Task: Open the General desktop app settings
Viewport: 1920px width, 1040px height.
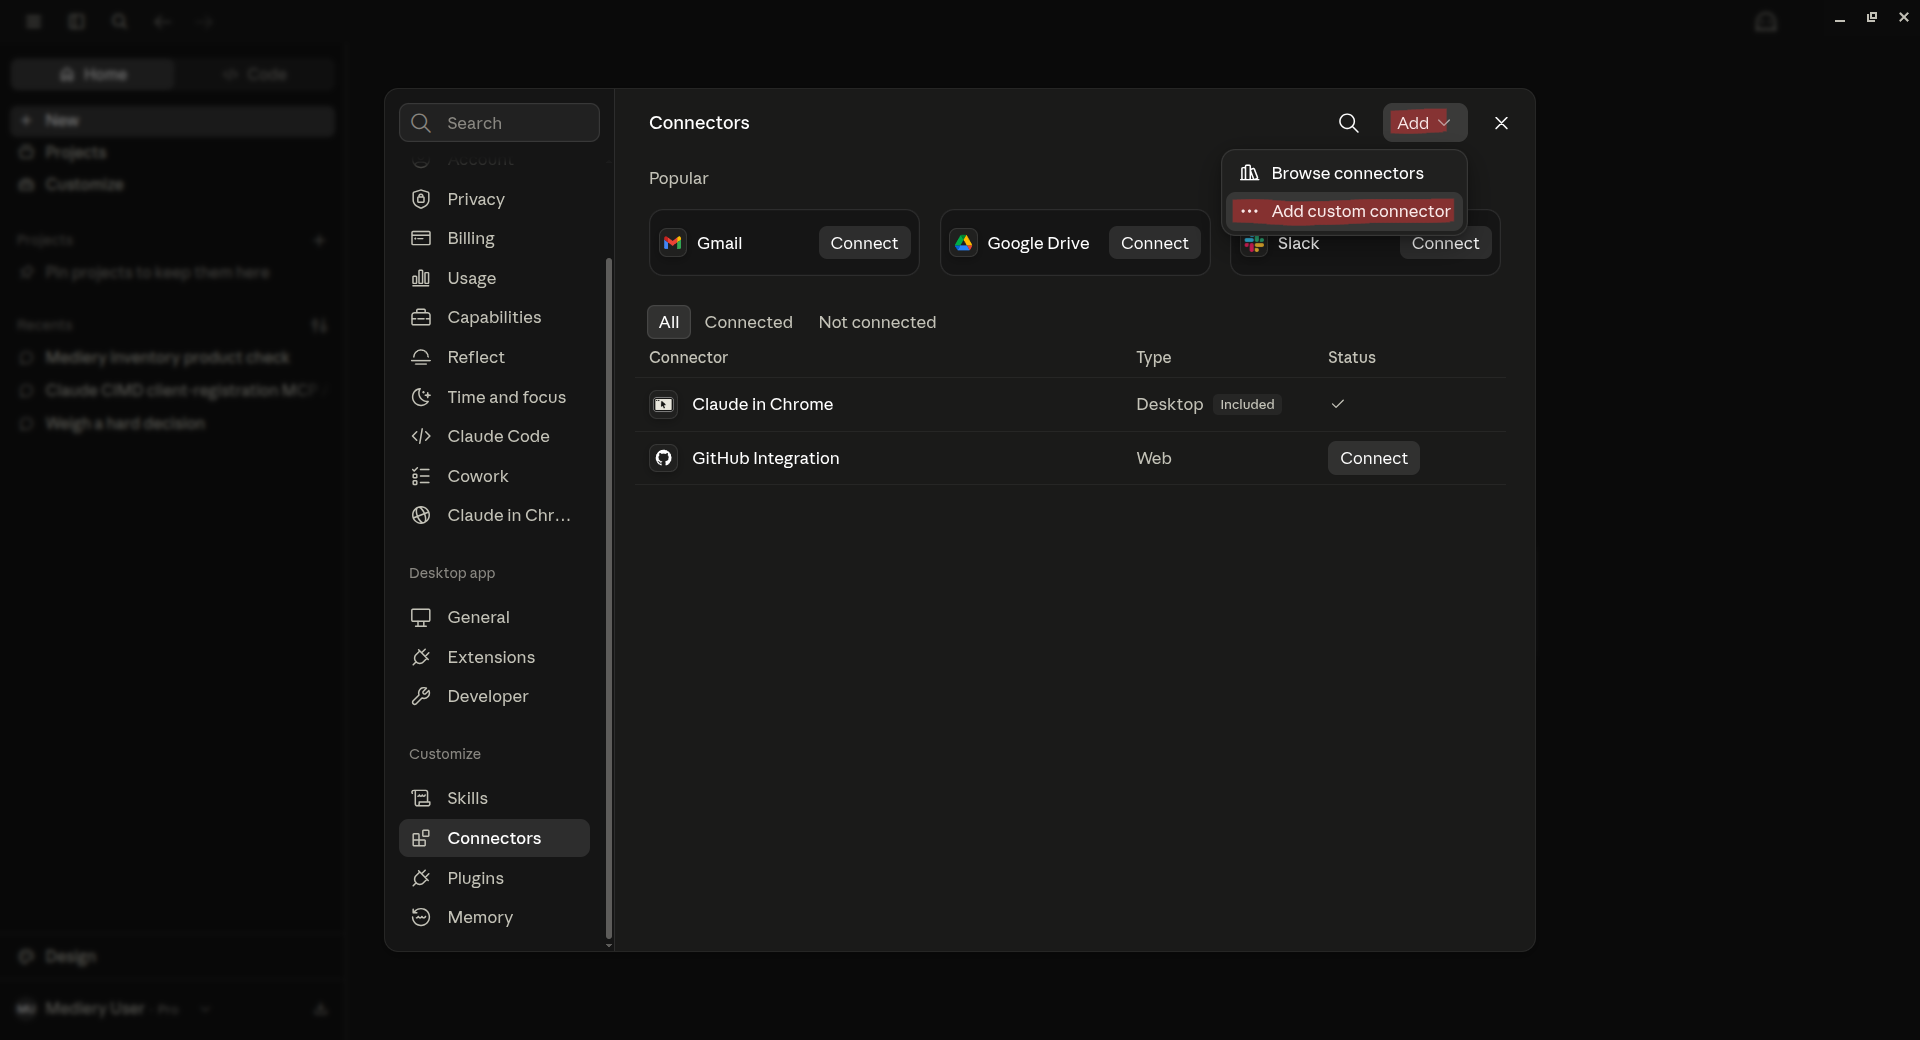Action: [494, 617]
